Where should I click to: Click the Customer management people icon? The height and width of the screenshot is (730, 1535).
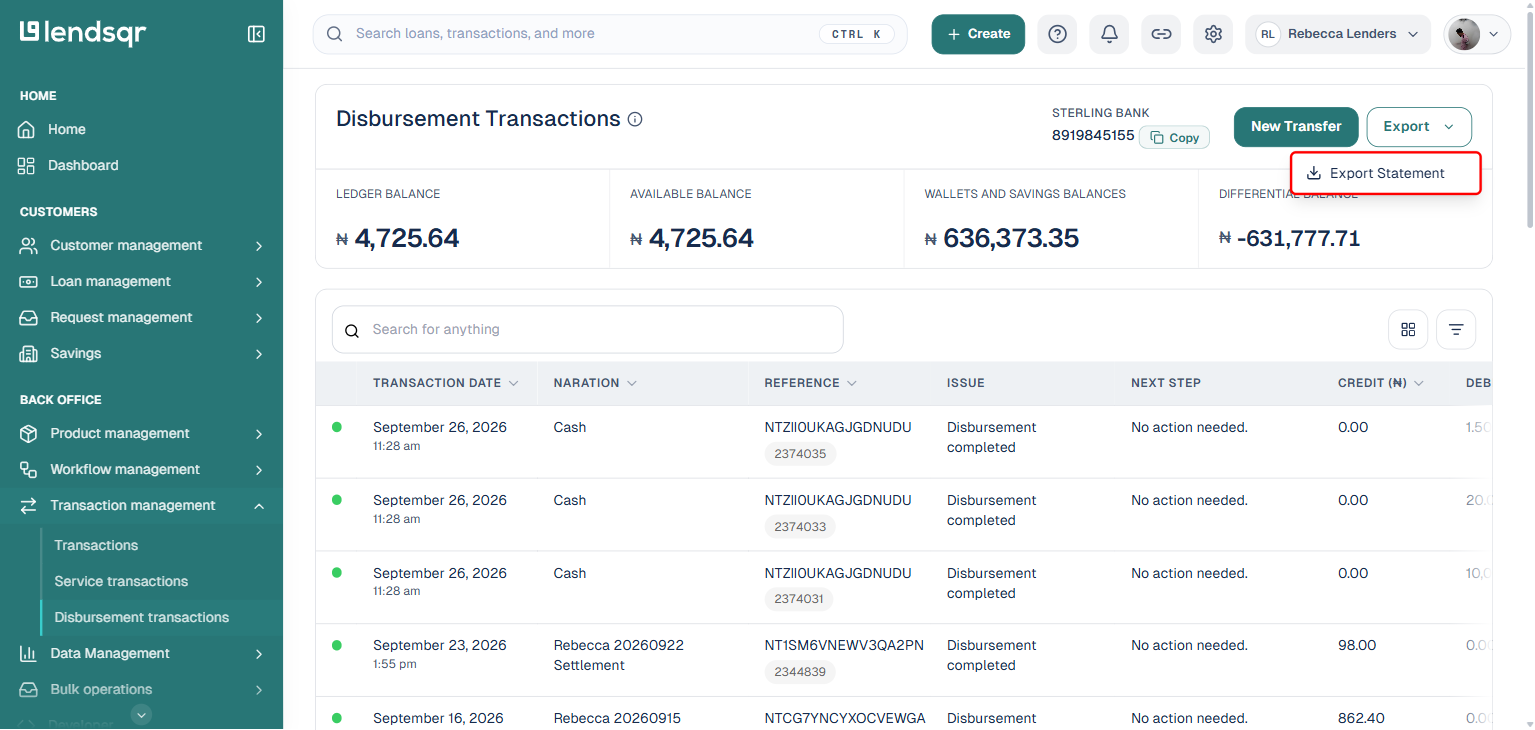pyautogui.click(x=29, y=245)
